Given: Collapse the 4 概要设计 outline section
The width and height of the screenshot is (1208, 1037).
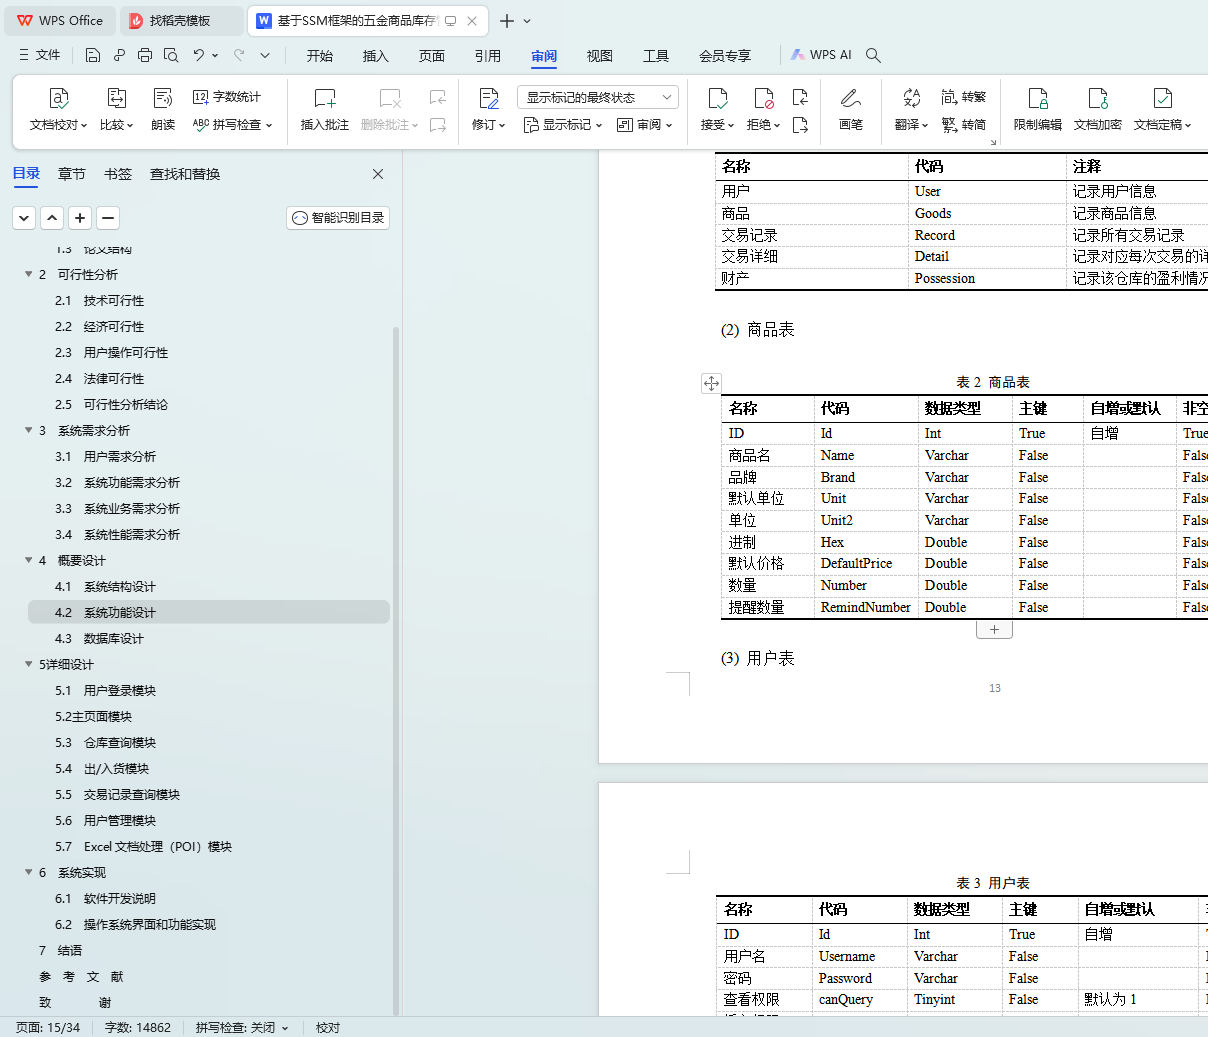Looking at the screenshot, I should (29, 560).
